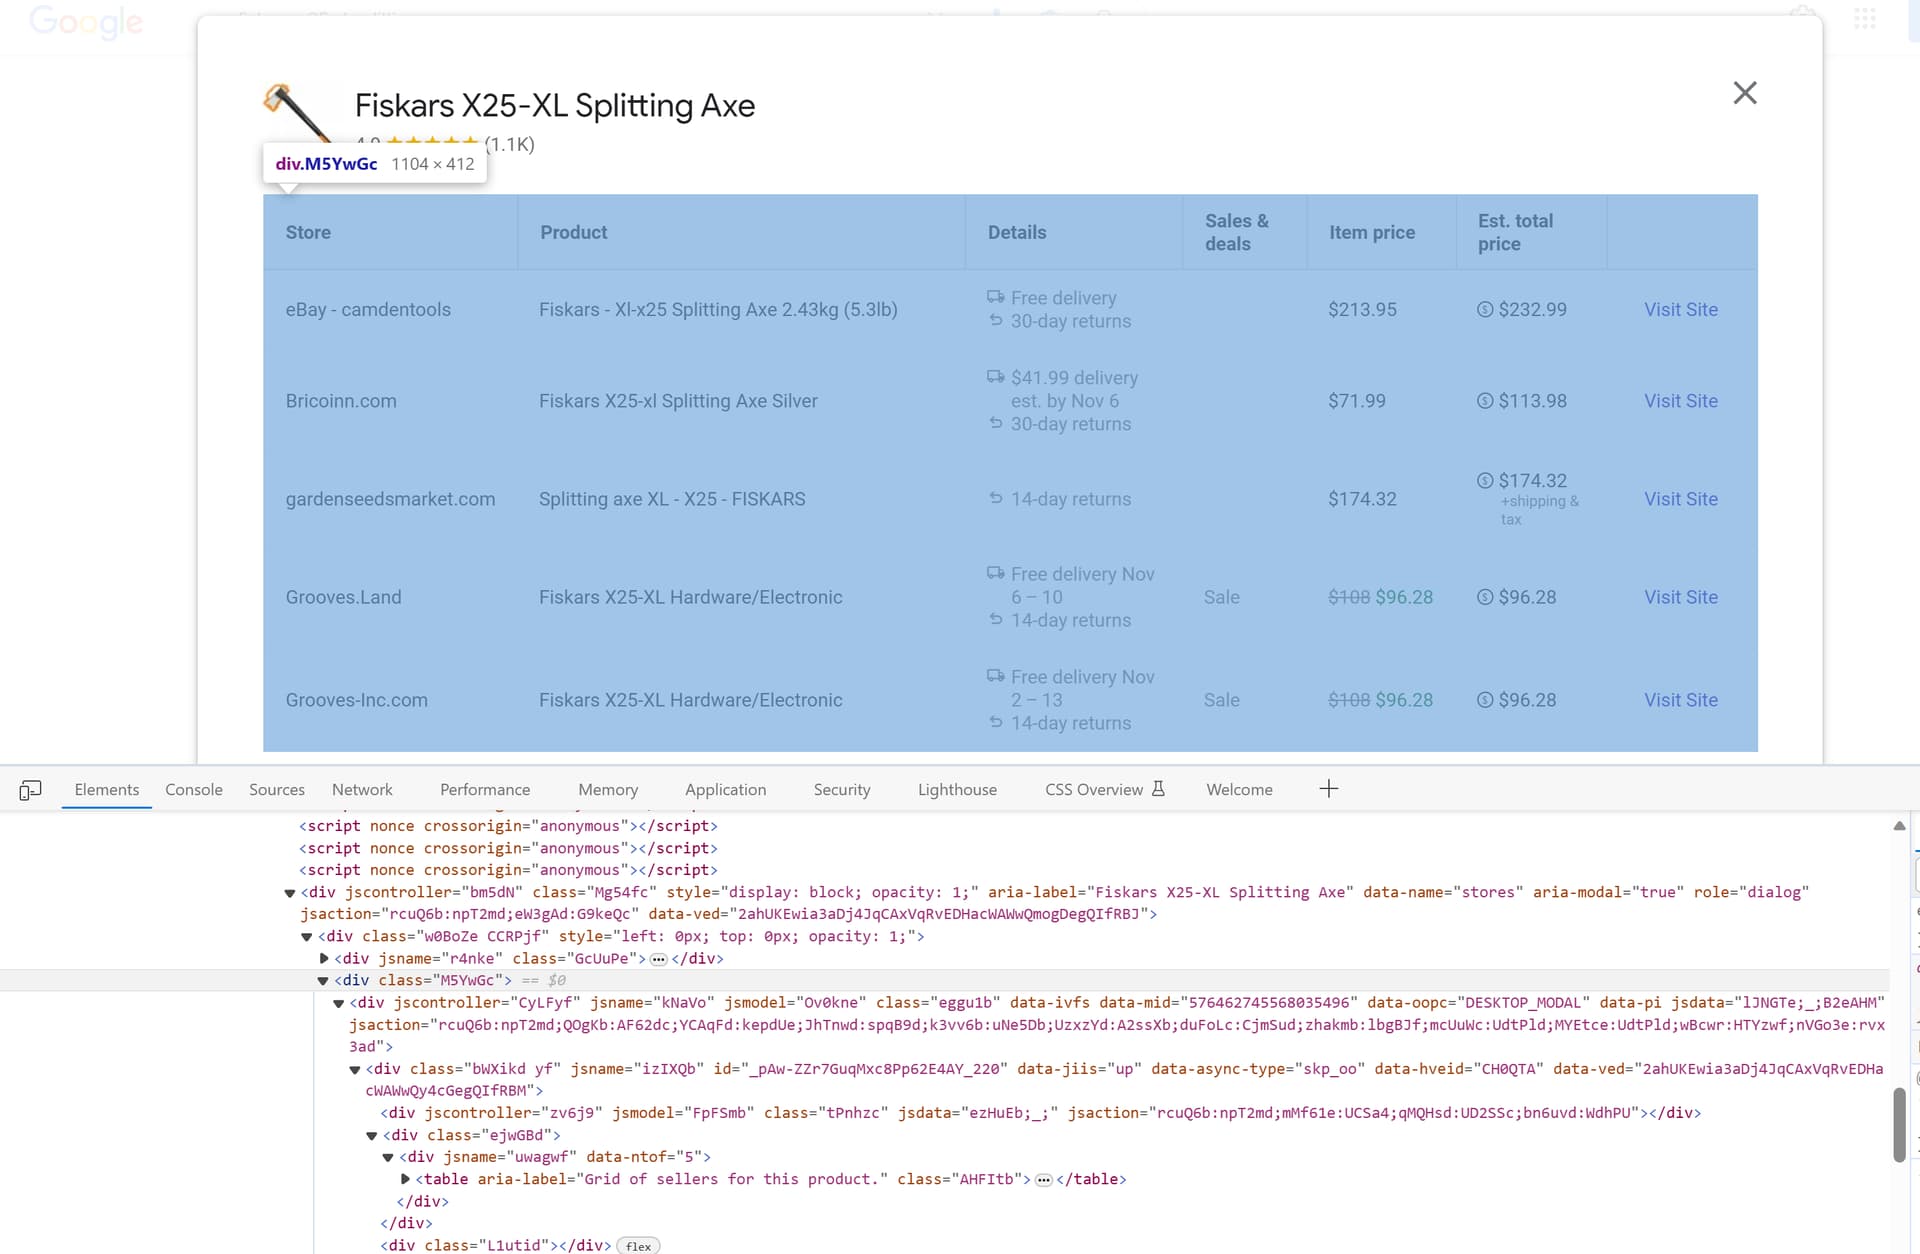
Task: Visit Site for Bricoinn.com
Action: click(1681, 400)
